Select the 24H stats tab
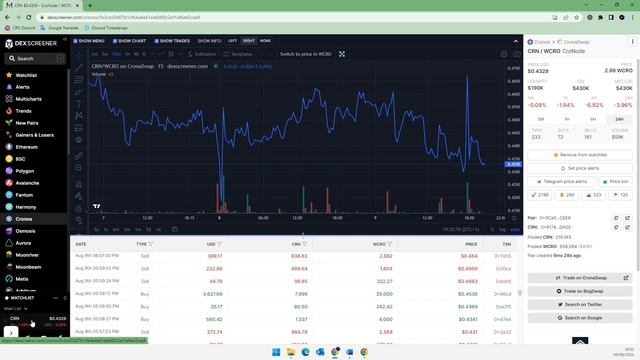The height and width of the screenshot is (360, 640). [x=619, y=119]
